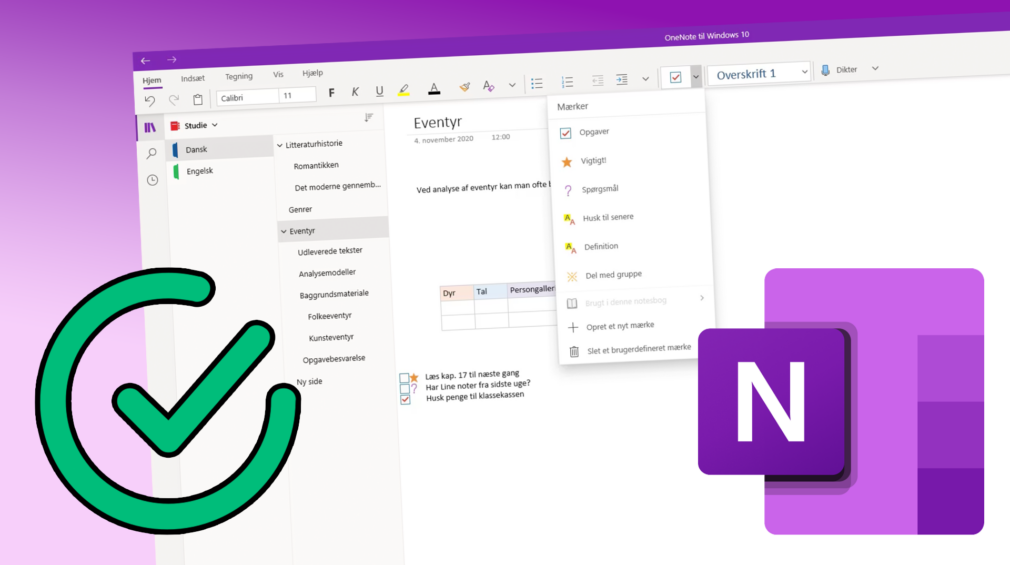The height and width of the screenshot is (565, 1010).
Task: Open the Analysemodeller page
Action: tap(327, 273)
